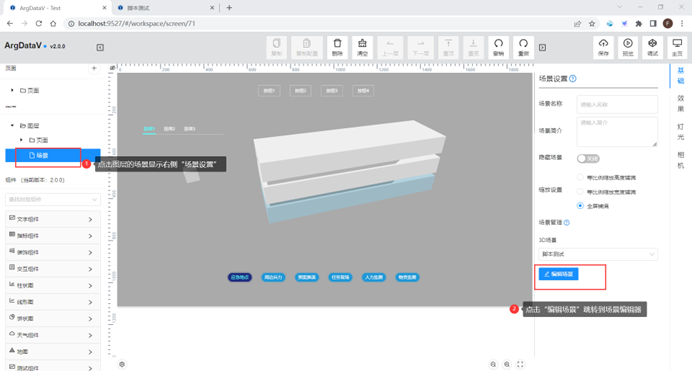
Task: Click the blue 编辑场景 button
Action: click(558, 274)
